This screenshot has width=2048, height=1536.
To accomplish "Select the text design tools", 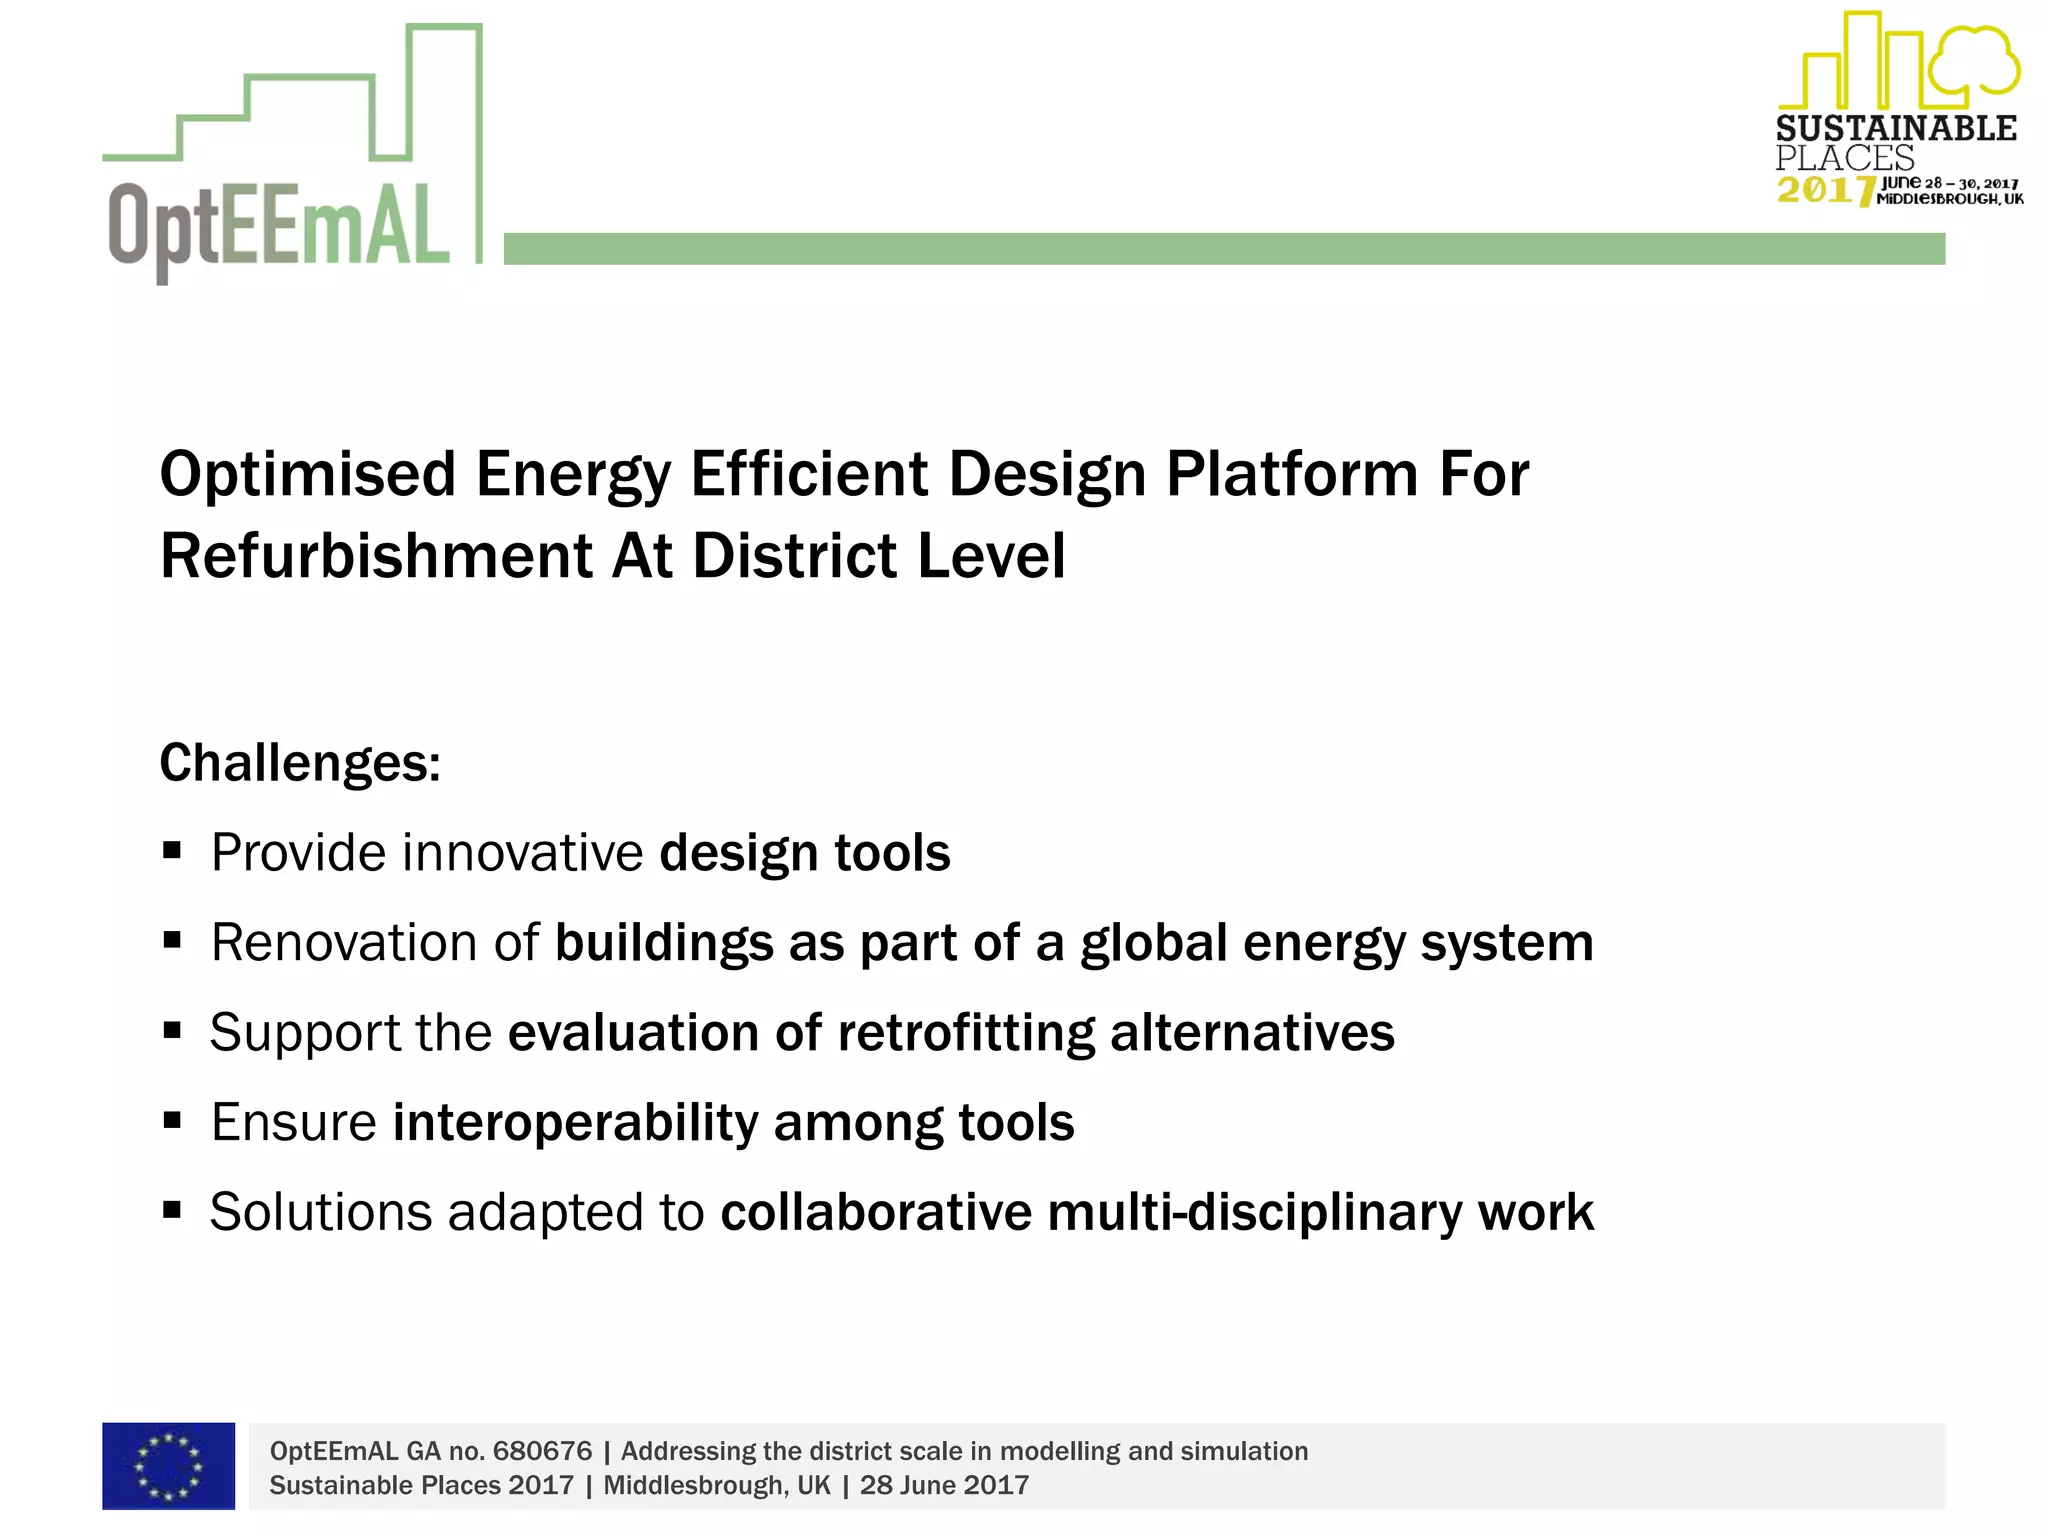I will coord(804,853).
